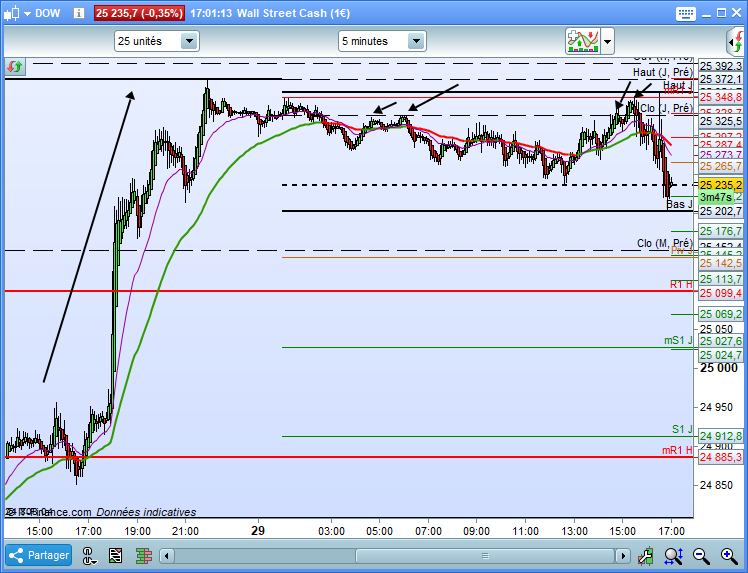Click the Wall Street Cash (1€) title

(x=293, y=13)
